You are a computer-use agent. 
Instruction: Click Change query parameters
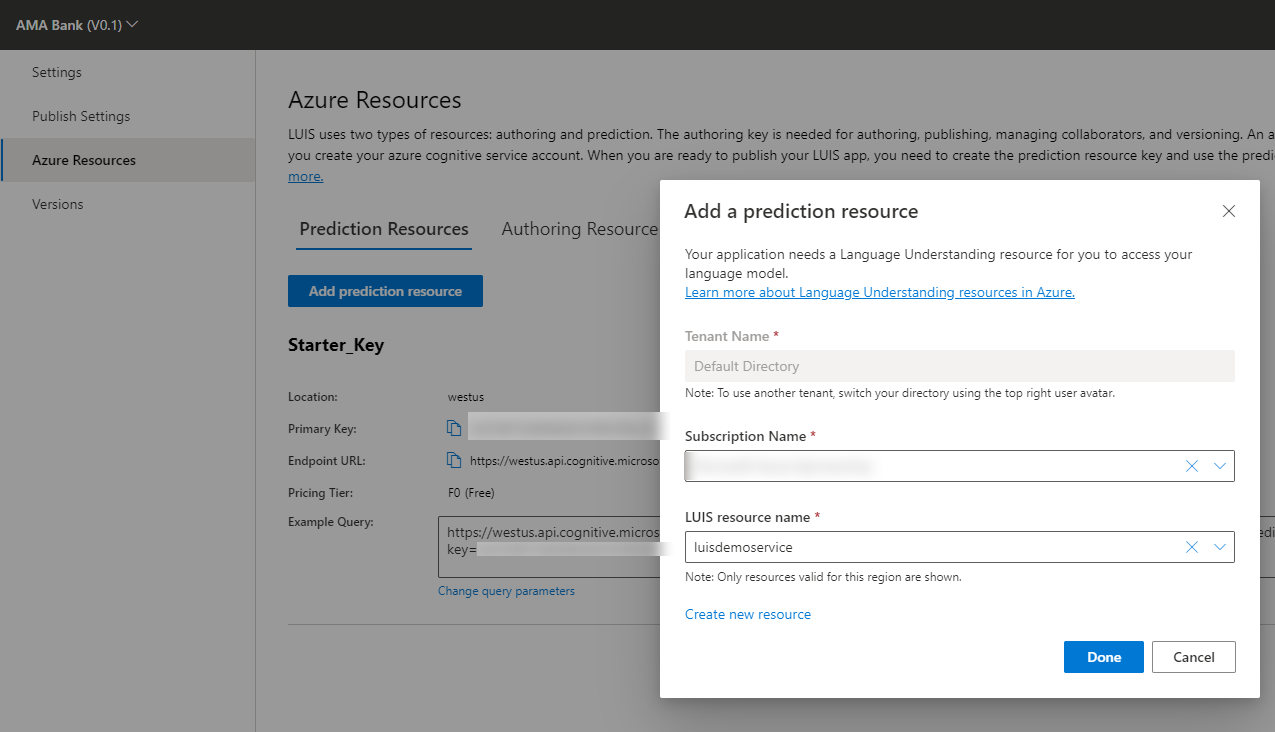[x=508, y=590]
